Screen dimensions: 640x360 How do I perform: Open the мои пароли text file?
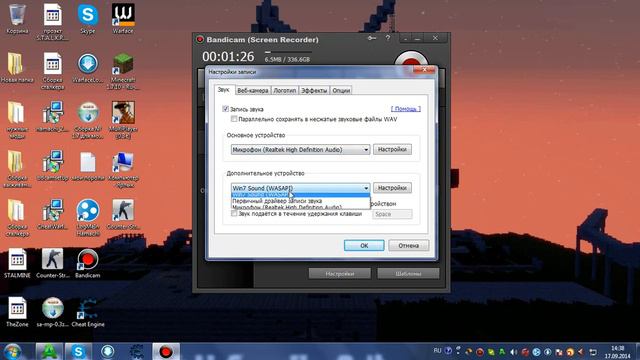click(x=88, y=165)
